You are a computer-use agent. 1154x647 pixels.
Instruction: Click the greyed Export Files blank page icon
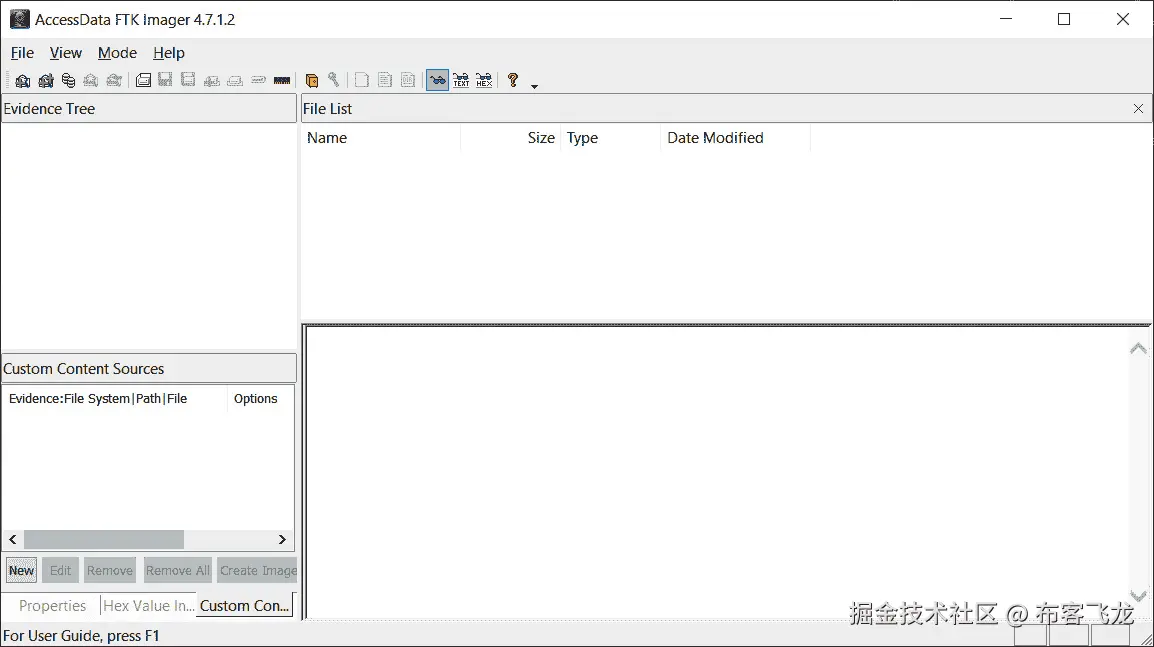pos(361,80)
